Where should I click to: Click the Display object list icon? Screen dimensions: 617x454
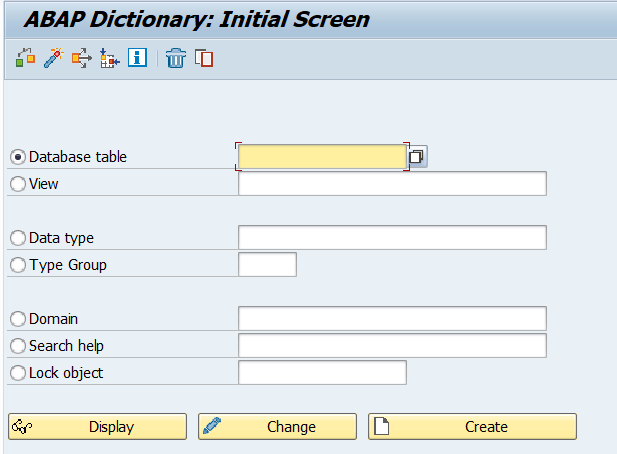pos(109,58)
